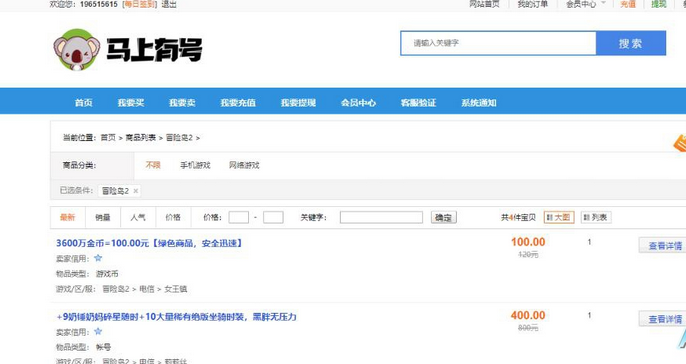Click the orange 充值 top link
Screen dimensions: 686x364
coord(627,4)
